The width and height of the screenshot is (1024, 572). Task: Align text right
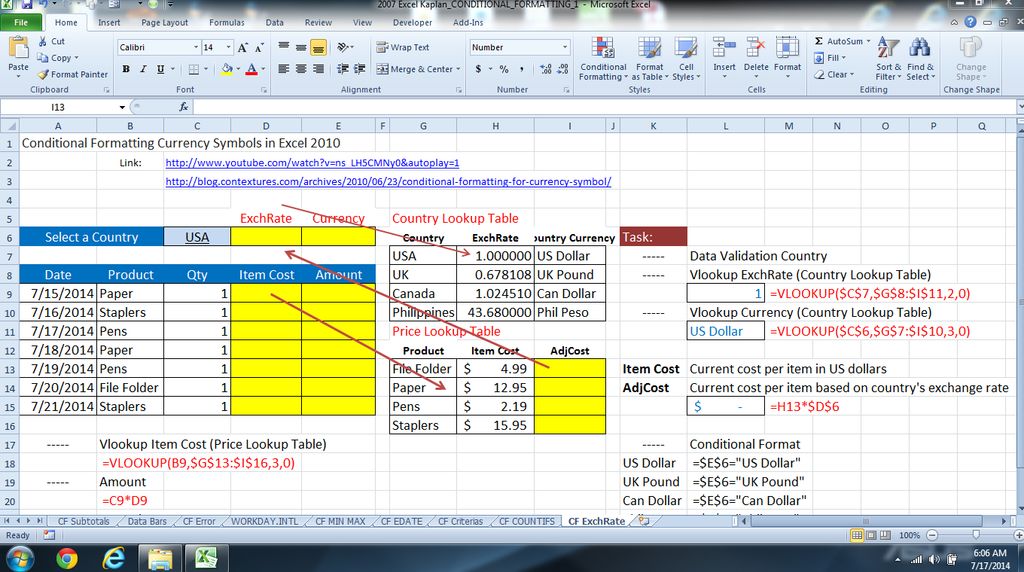click(x=318, y=69)
